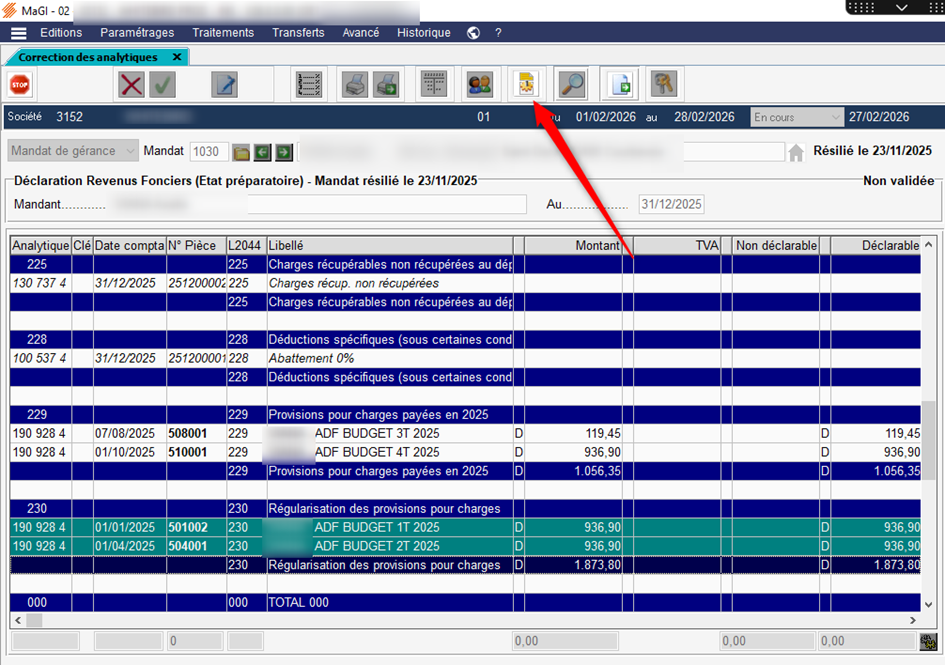The height and width of the screenshot is (665, 945).
Task: Select the ADF BUDGET 3T 2025 row
Action: pyautogui.click(x=377, y=433)
